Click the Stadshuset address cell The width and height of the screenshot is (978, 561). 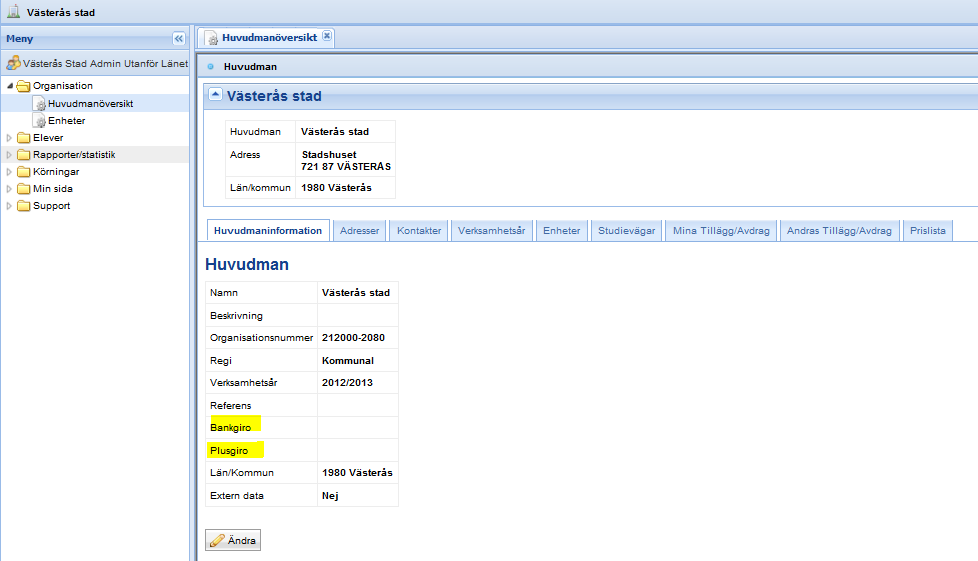tap(346, 160)
